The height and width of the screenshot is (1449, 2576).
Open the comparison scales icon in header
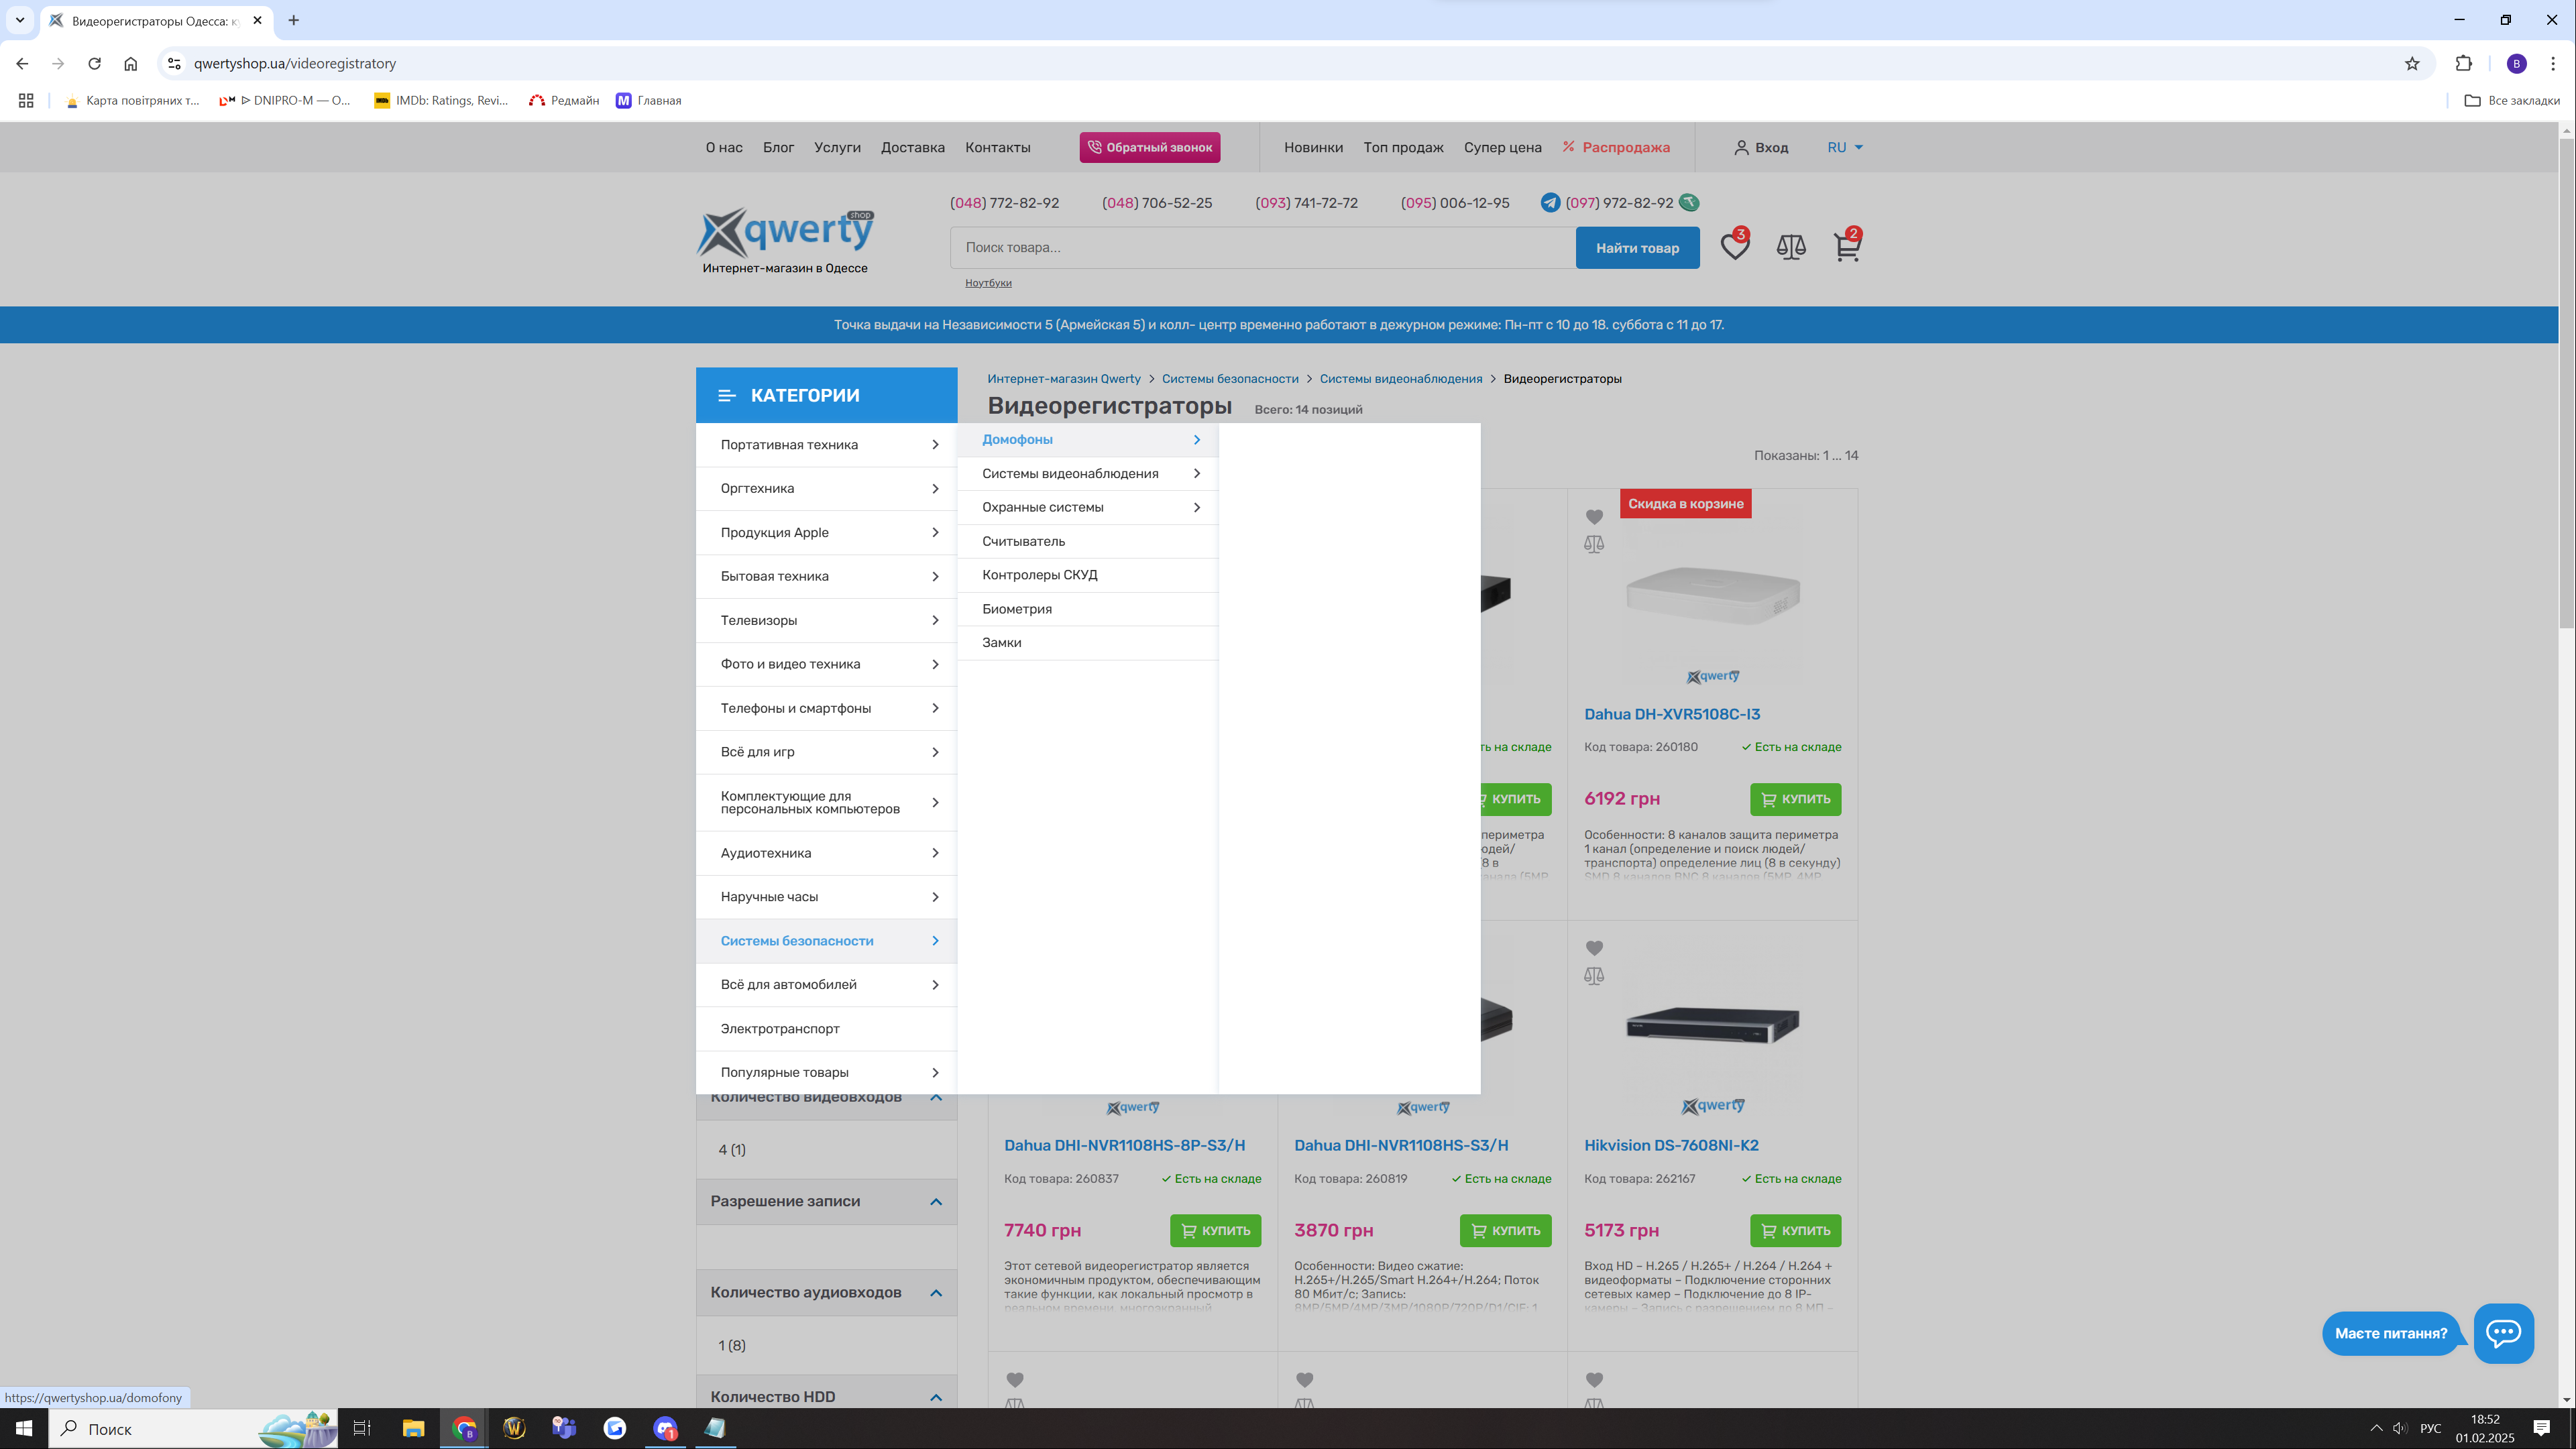point(1790,247)
